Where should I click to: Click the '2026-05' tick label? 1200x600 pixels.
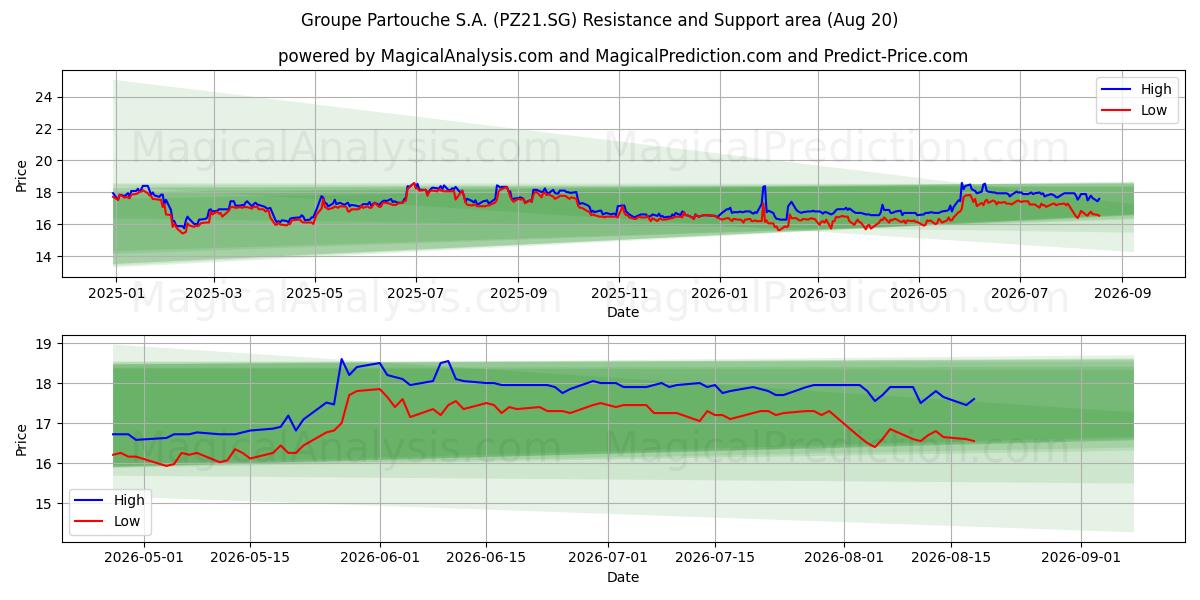pyautogui.click(x=919, y=293)
